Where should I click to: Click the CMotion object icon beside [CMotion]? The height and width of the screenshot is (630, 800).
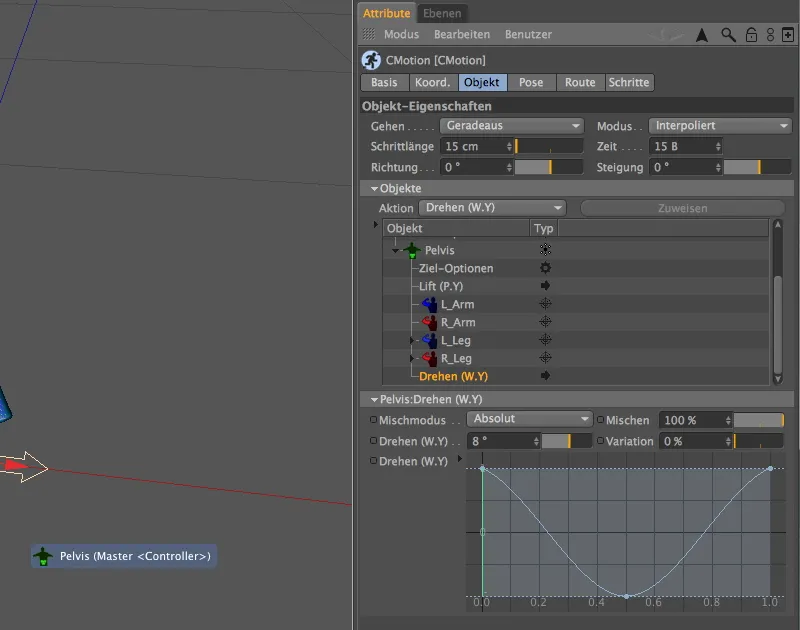coord(371,61)
